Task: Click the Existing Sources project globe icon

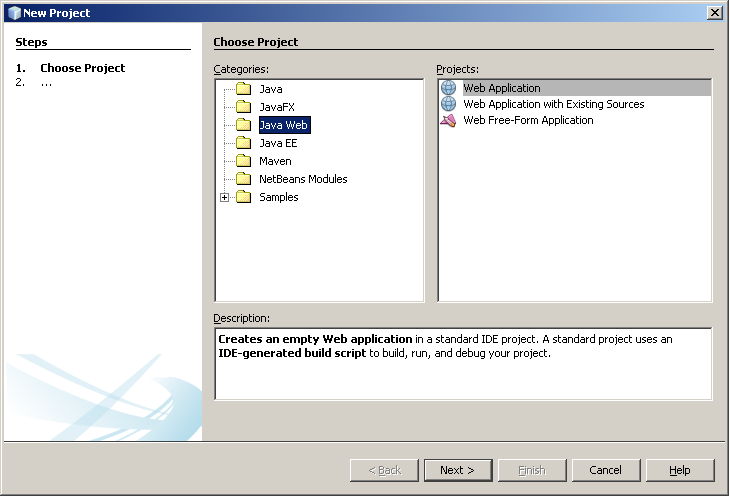Action: pyautogui.click(x=448, y=104)
